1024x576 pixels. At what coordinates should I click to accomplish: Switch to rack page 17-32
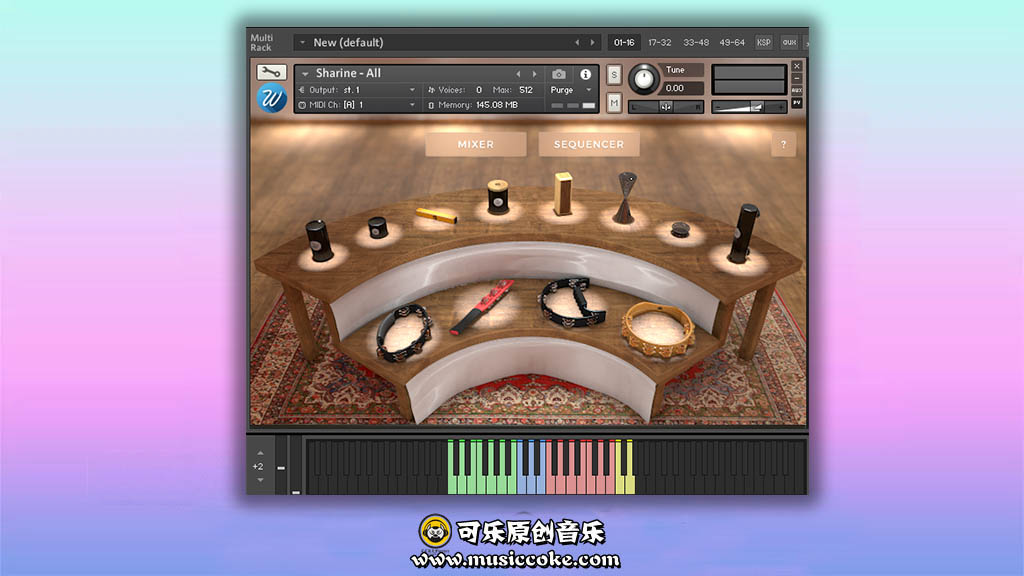point(660,42)
